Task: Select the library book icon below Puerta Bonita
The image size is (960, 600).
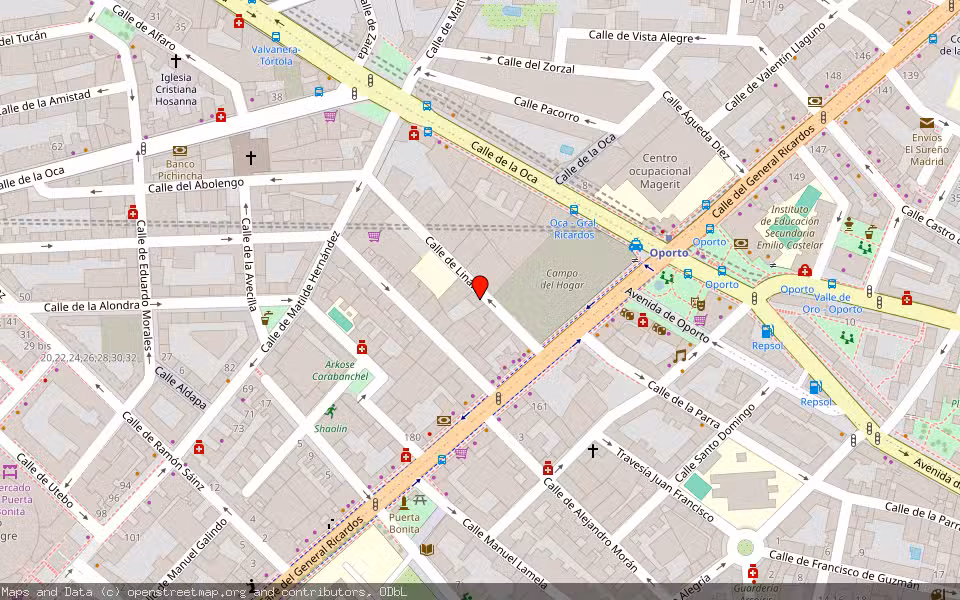Action: (x=427, y=549)
